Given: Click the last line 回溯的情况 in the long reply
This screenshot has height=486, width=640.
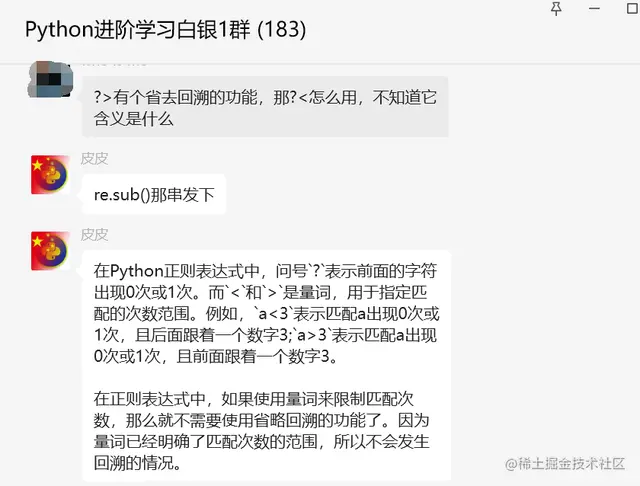Looking at the screenshot, I should click(137, 463).
